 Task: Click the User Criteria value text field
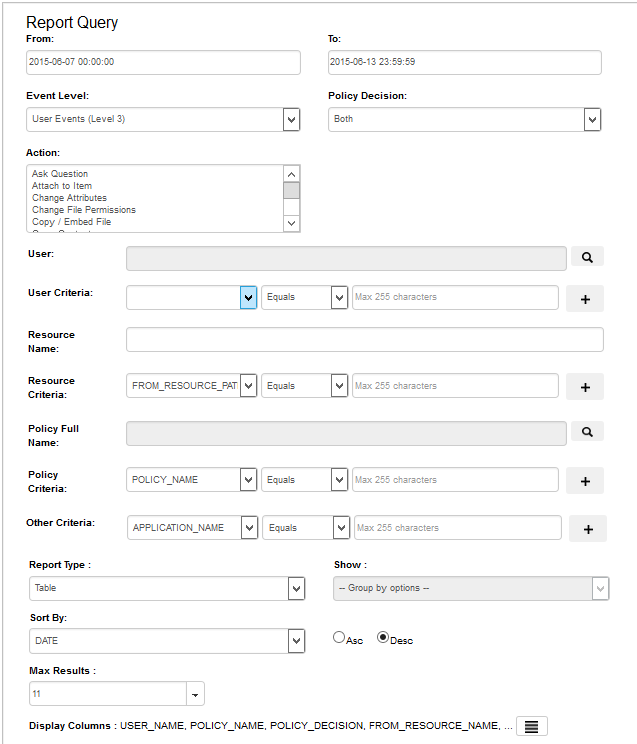coord(455,298)
